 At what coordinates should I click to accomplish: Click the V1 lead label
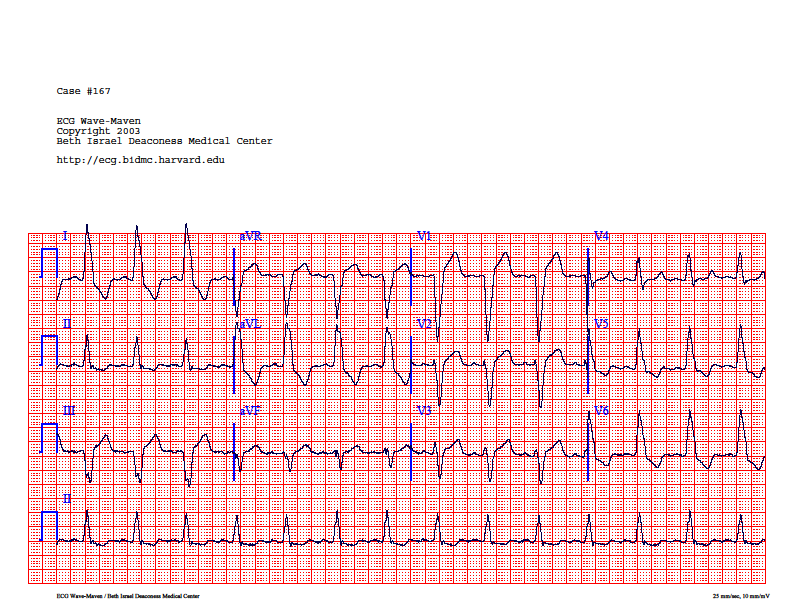pos(424,236)
